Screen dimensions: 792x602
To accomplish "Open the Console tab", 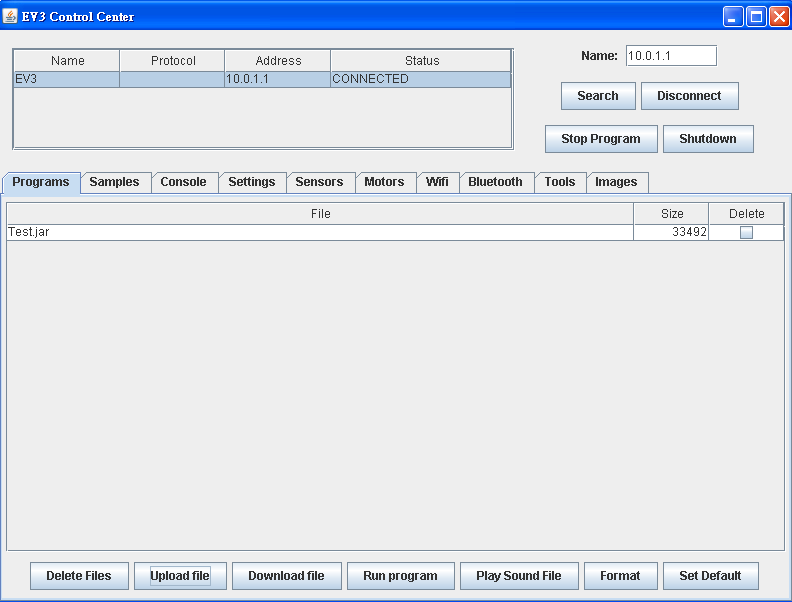I will point(183,182).
